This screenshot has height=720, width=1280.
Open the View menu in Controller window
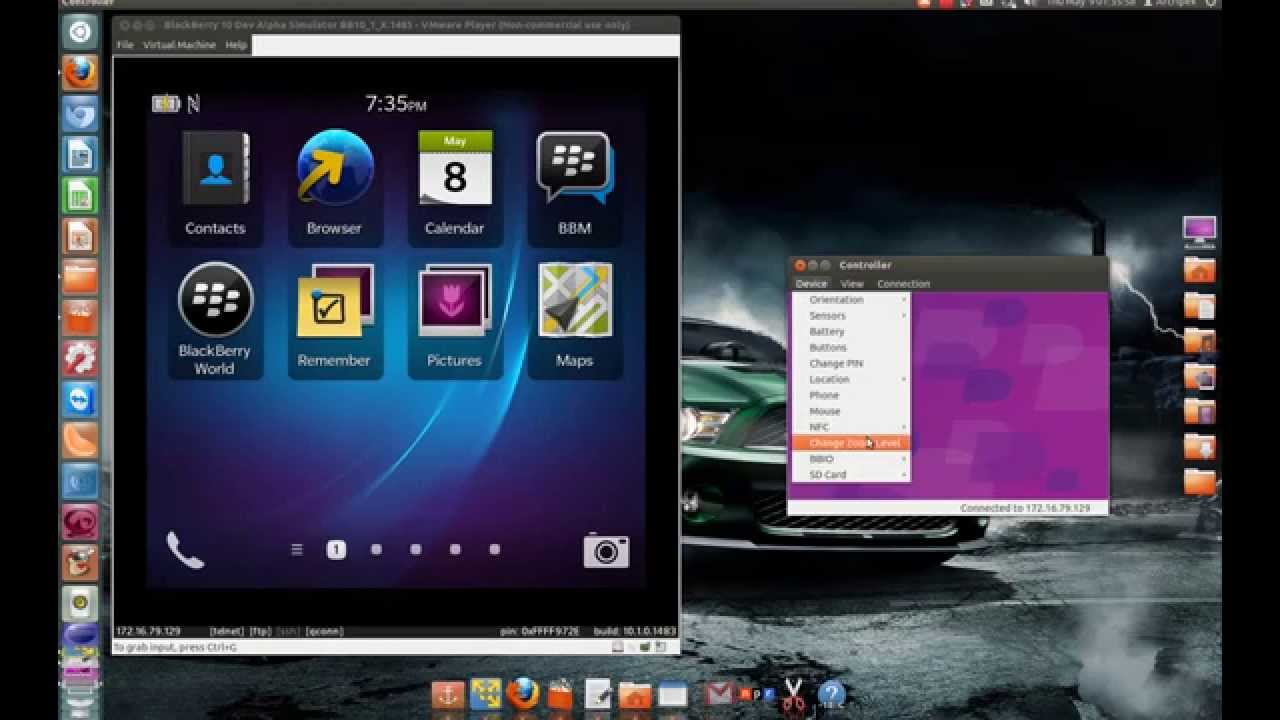click(x=852, y=284)
